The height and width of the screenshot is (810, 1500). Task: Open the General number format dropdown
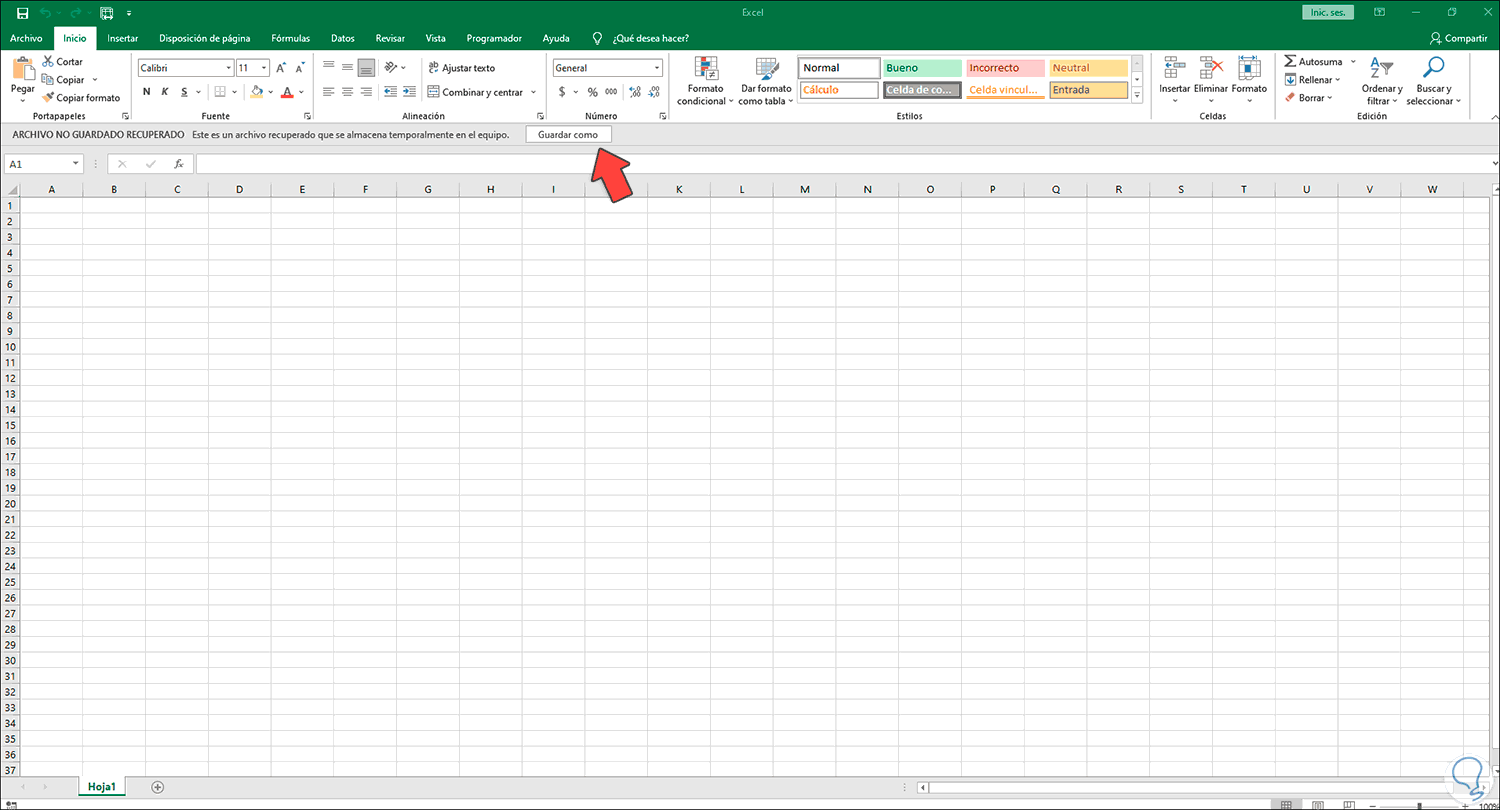[x=655, y=67]
